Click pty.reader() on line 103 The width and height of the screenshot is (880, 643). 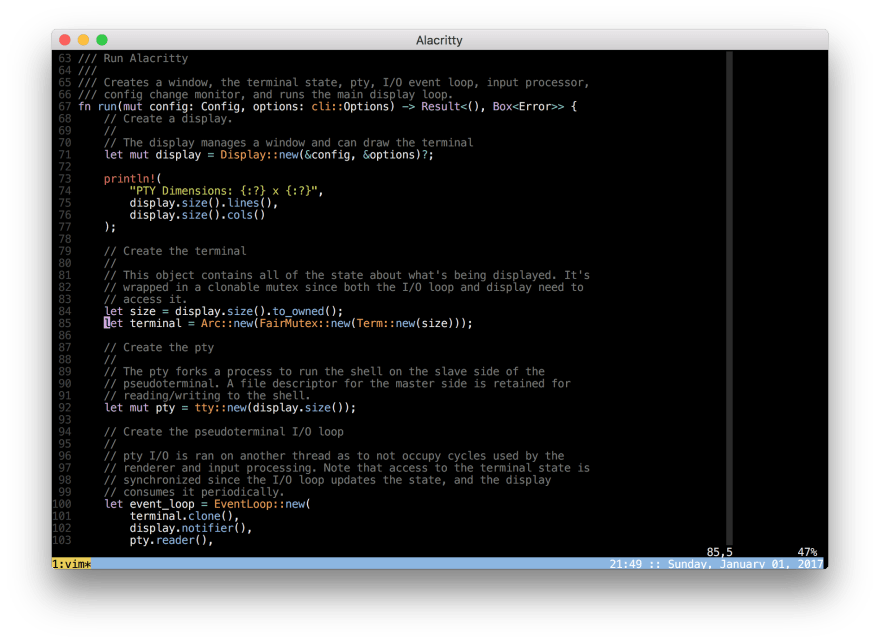[171, 540]
